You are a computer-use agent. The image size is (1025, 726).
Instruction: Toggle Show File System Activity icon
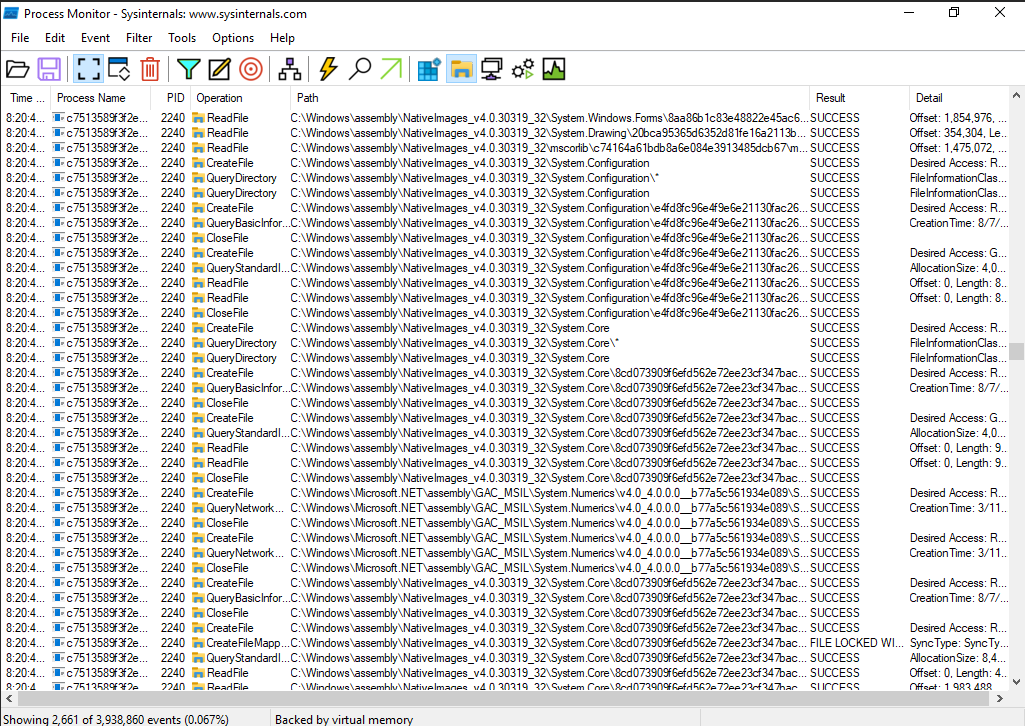click(461, 69)
